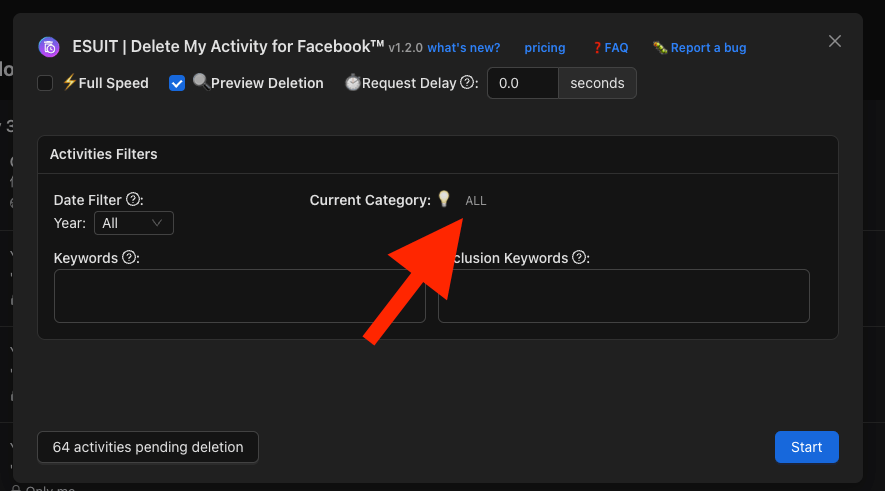Open the what's new link
This screenshot has width=885, height=491.
(464, 48)
